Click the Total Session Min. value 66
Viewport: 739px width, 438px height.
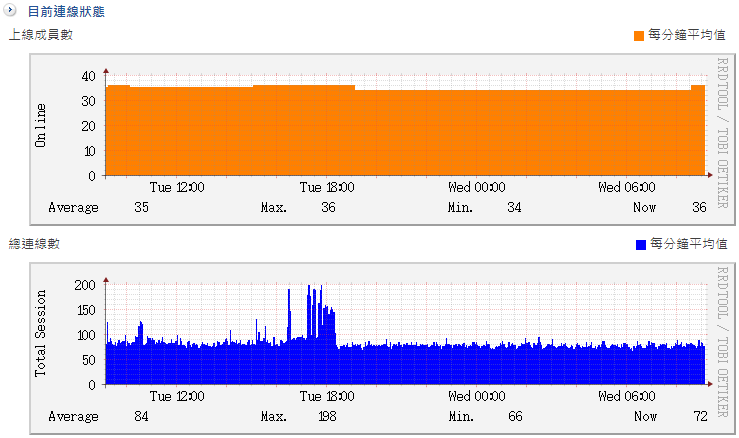(x=515, y=416)
